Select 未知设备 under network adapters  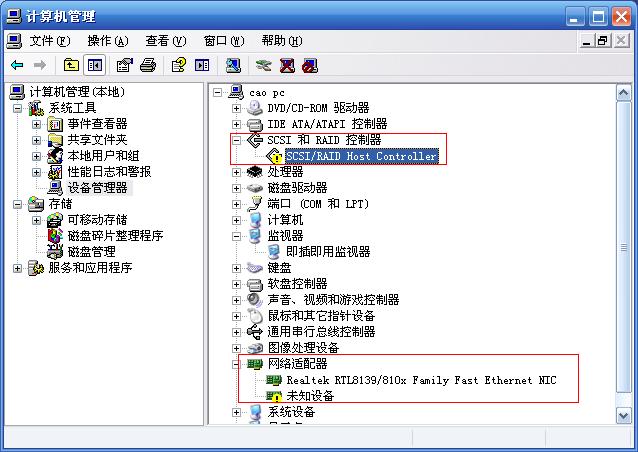click(310, 395)
